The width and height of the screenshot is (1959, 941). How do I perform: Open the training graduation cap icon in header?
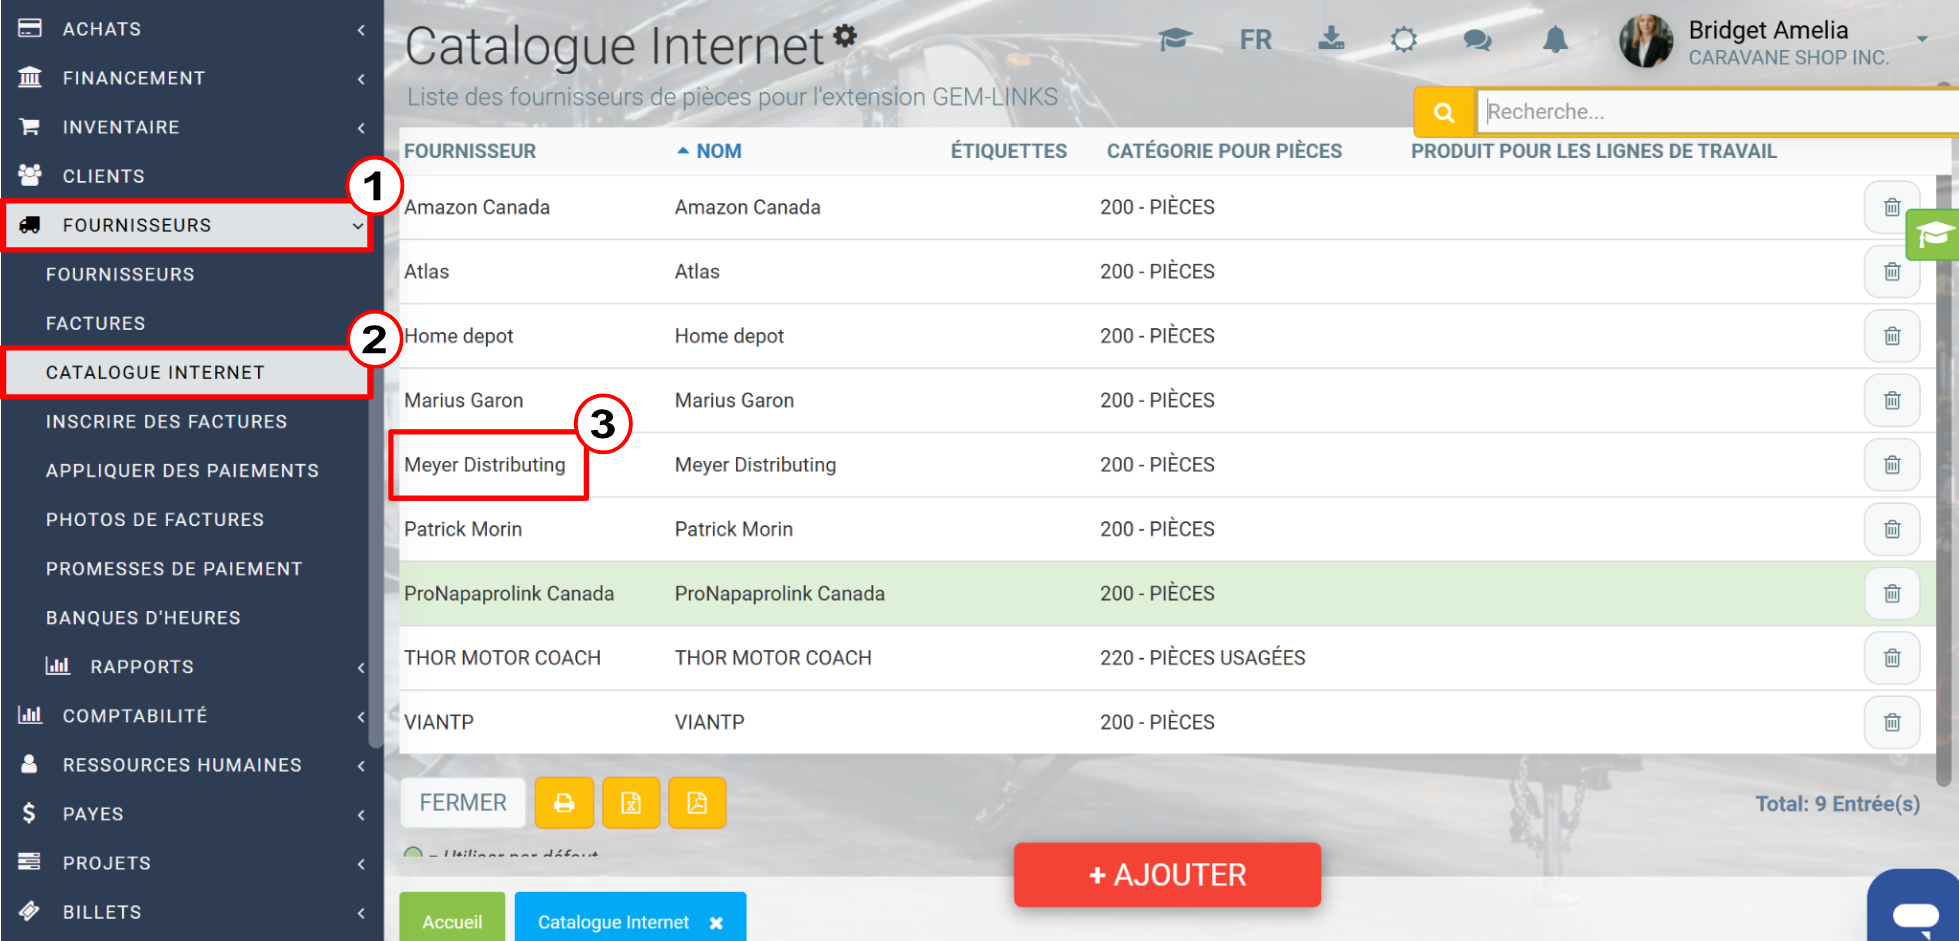pyautogui.click(x=1175, y=40)
